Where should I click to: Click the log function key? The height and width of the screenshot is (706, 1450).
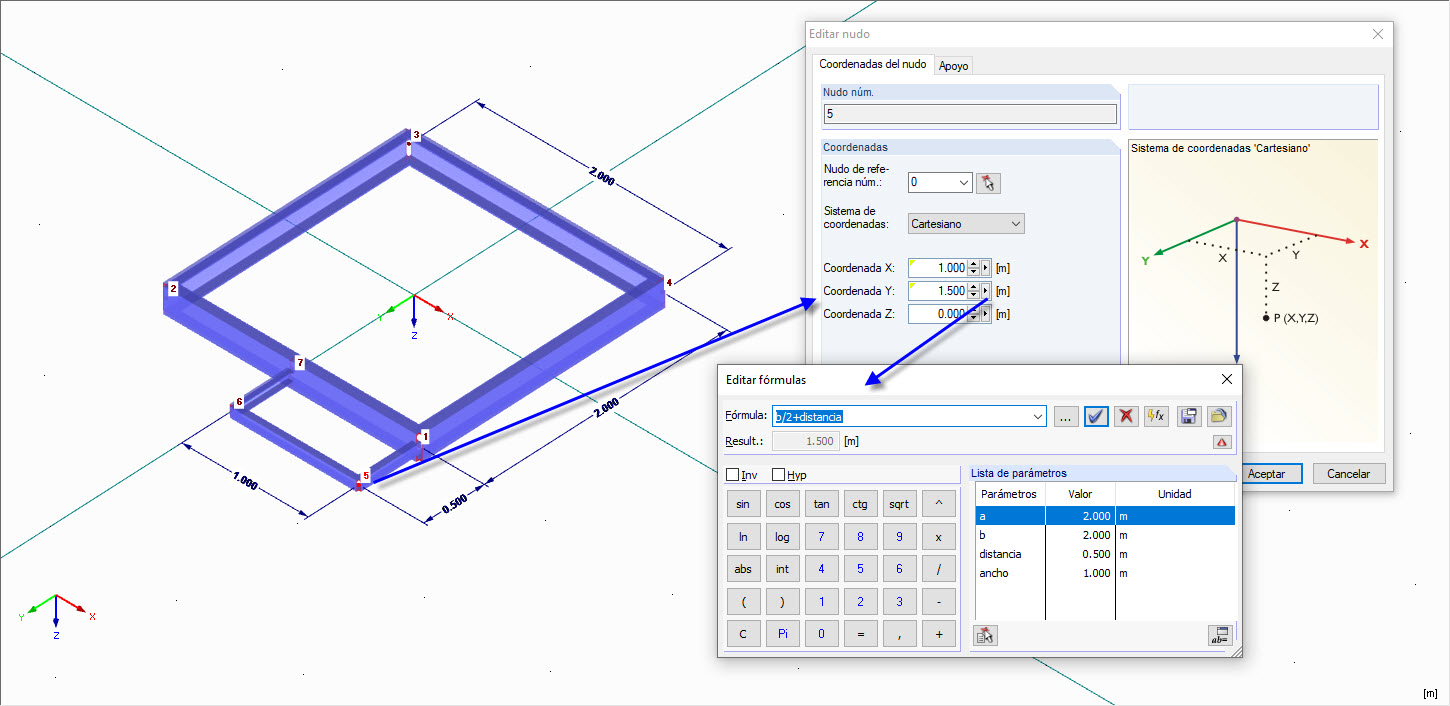point(782,537)
